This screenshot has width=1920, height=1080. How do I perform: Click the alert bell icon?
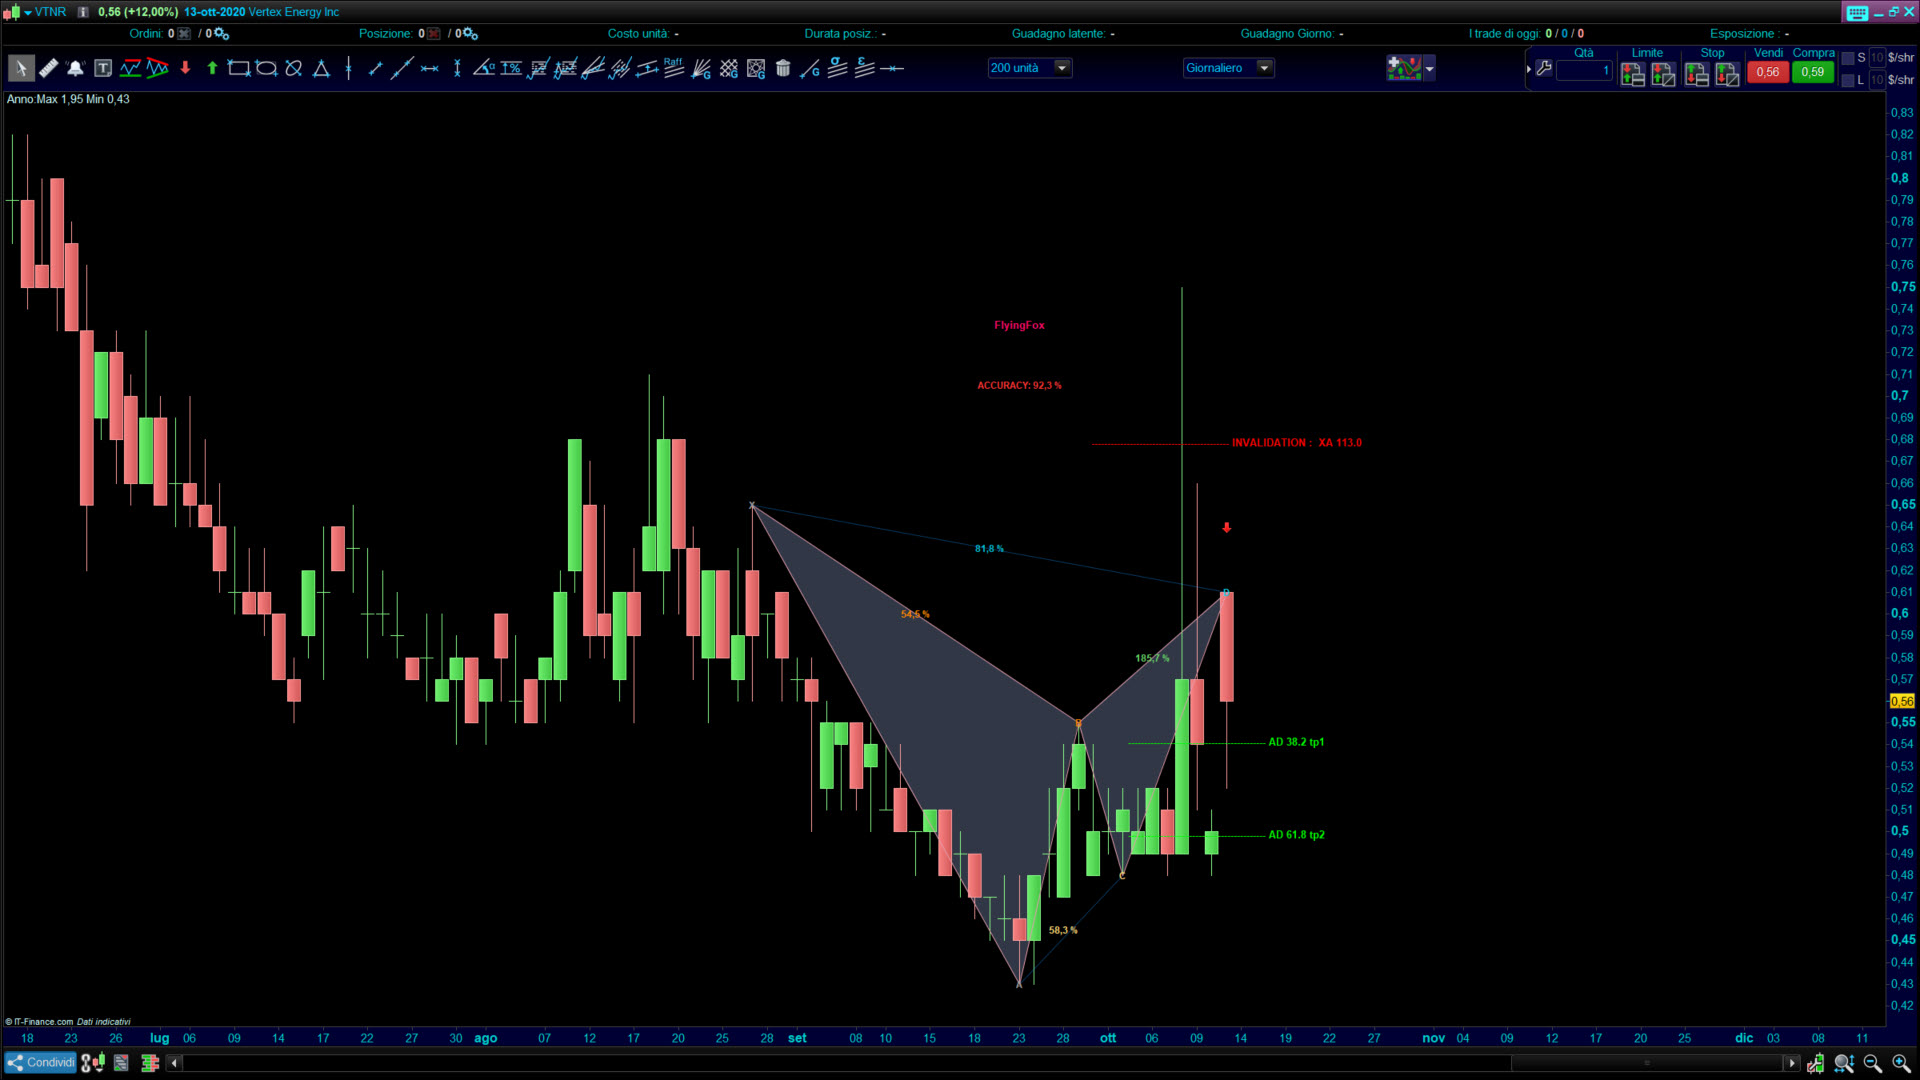[x=75, y=69]
